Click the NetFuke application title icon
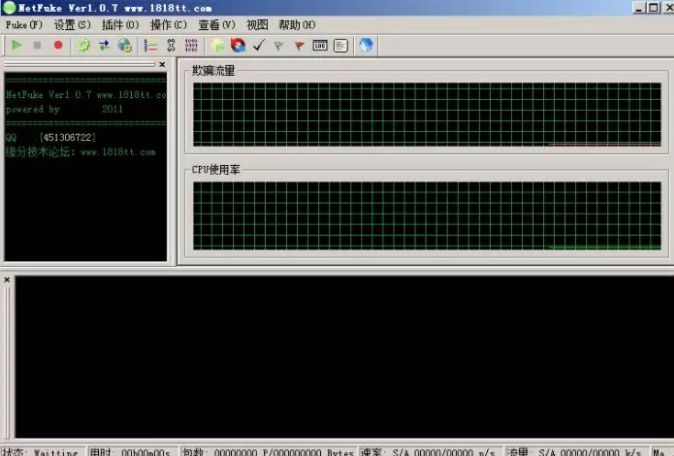This screenshot has width=674, height=456. (9, 7)
